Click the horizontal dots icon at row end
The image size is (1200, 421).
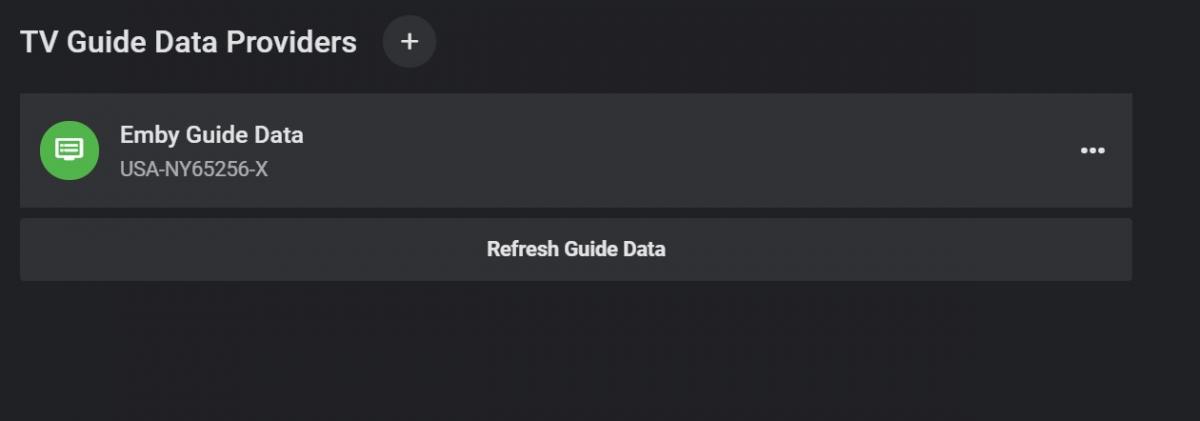1092,150
